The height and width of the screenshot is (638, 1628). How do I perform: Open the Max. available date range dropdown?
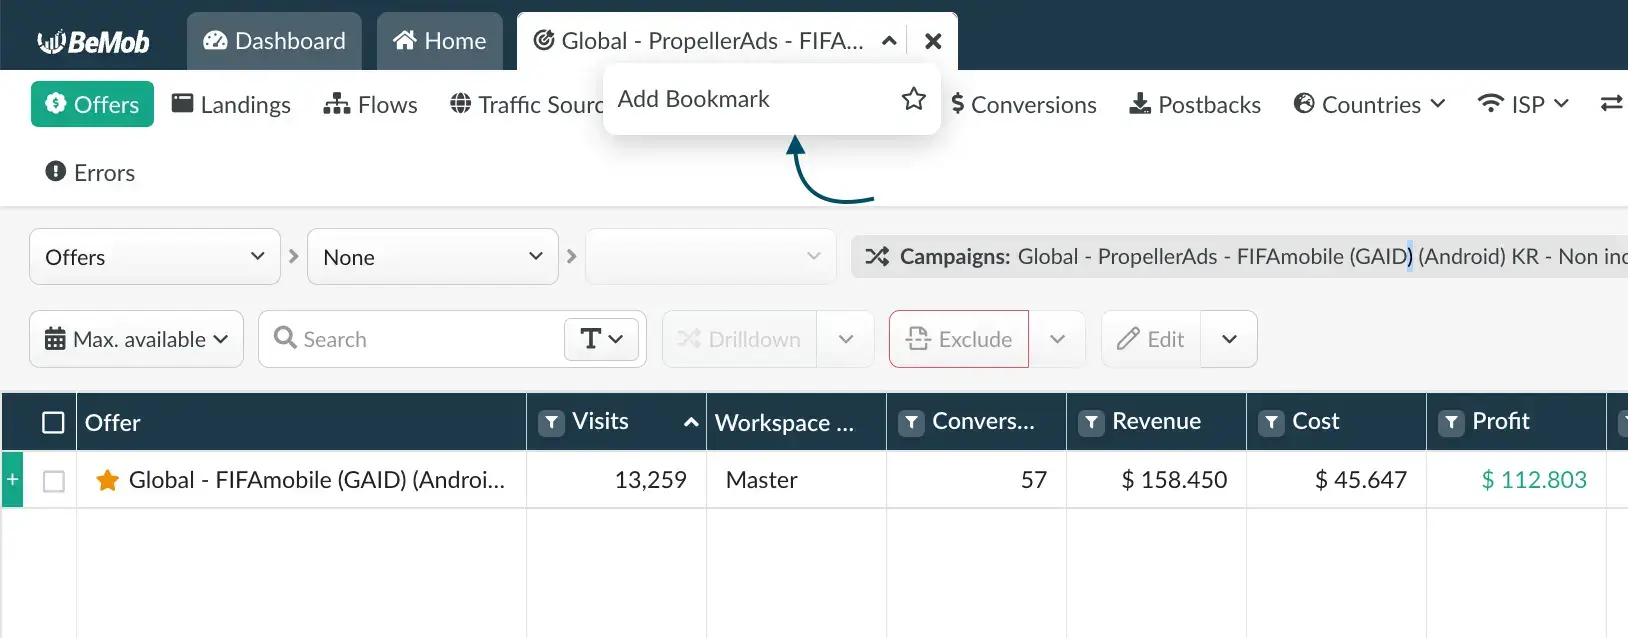click(x=137, y=340)
